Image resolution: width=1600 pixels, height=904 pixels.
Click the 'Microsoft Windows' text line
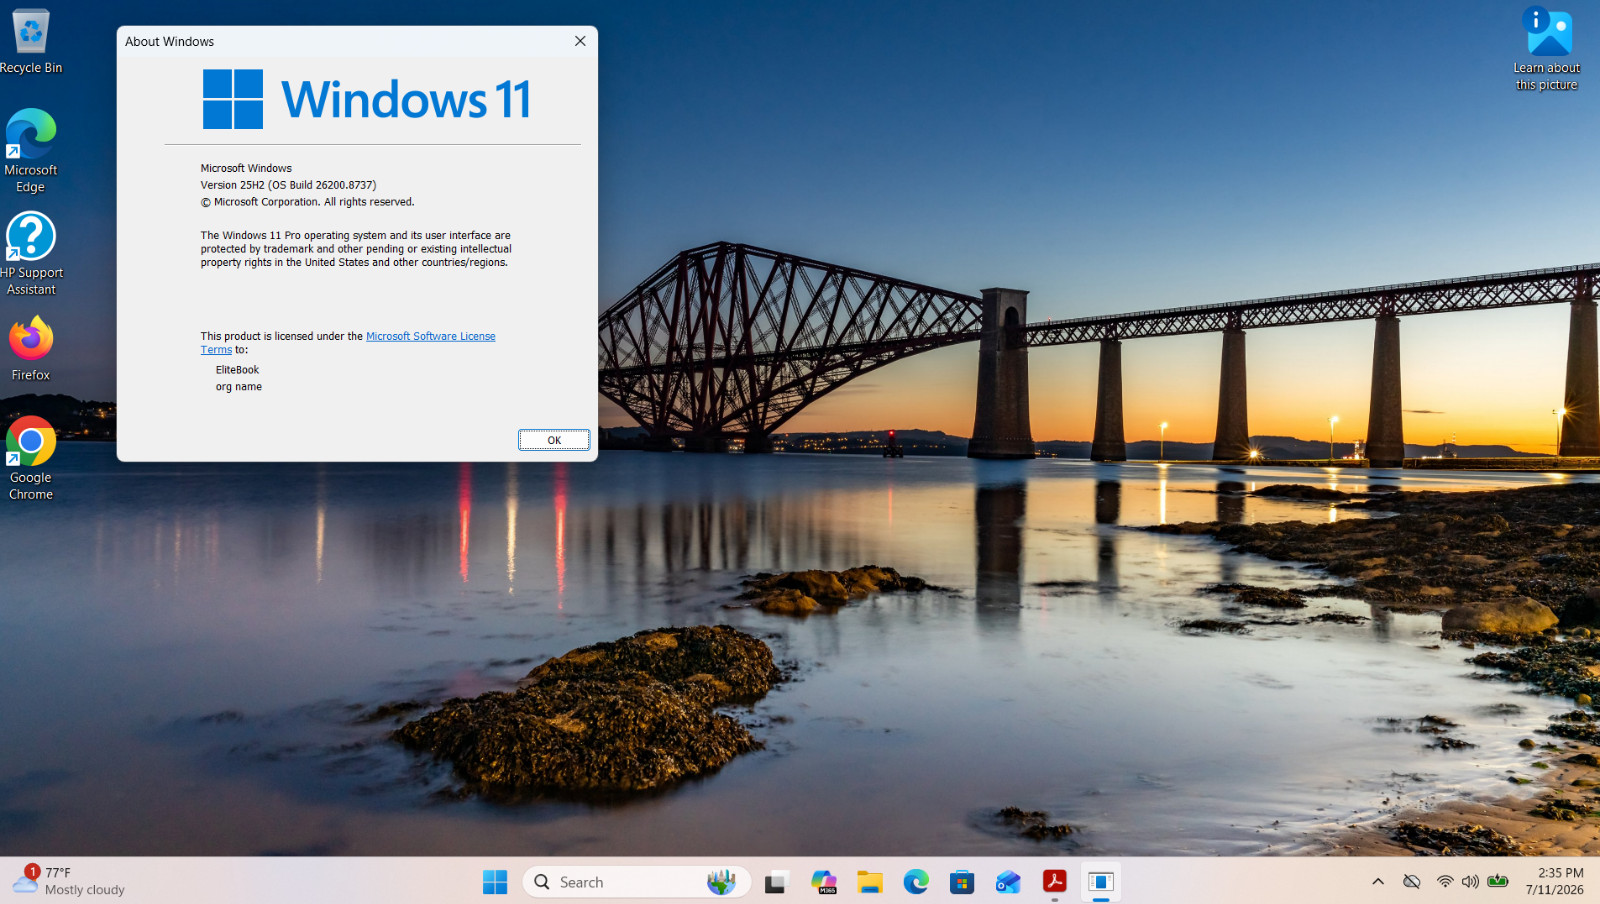point(246,168)
